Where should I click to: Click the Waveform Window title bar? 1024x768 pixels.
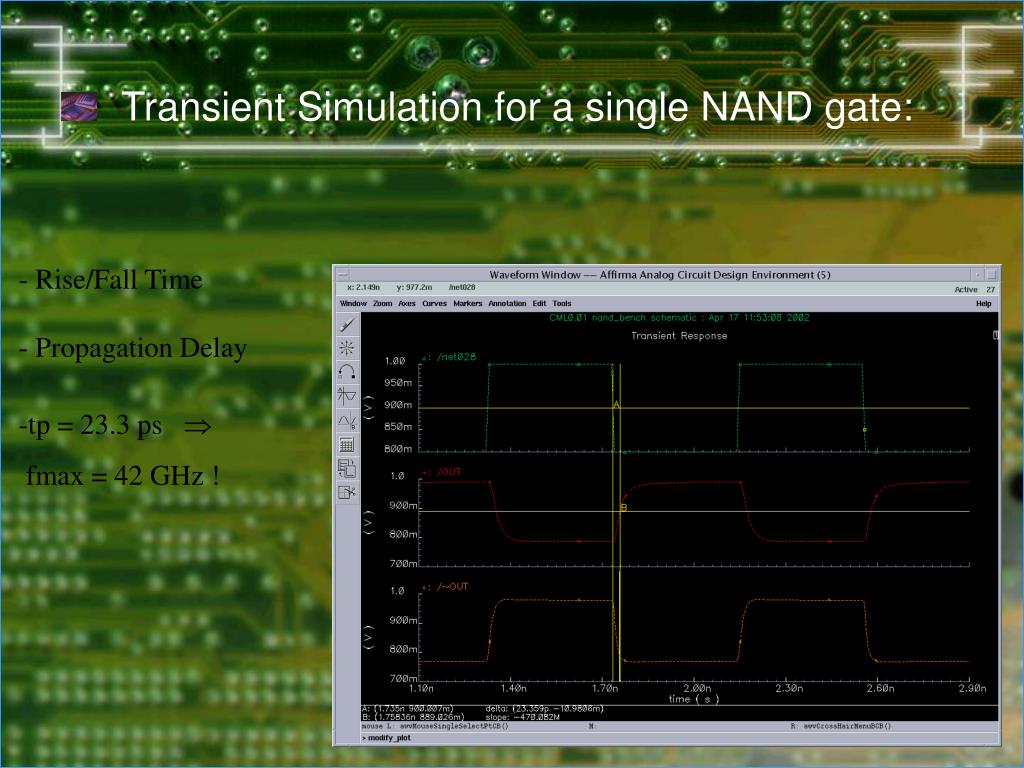coord(660,275)
